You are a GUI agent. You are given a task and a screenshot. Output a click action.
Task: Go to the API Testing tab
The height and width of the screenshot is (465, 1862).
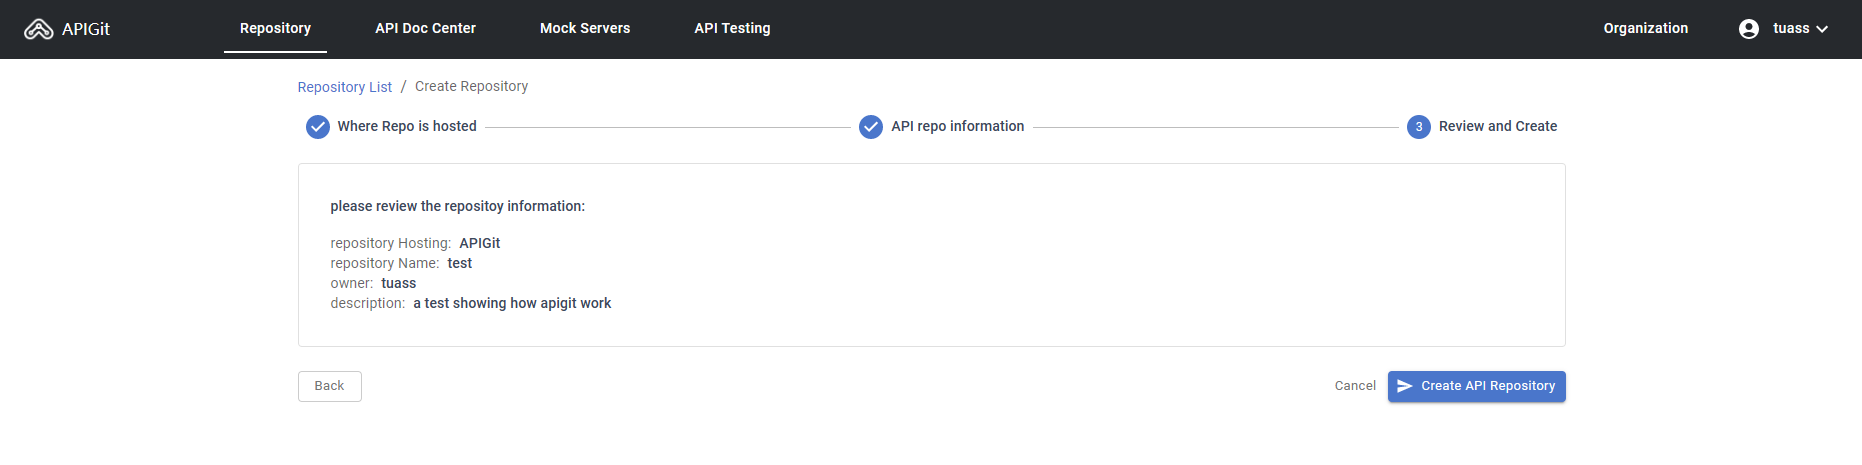click(732, 28)
